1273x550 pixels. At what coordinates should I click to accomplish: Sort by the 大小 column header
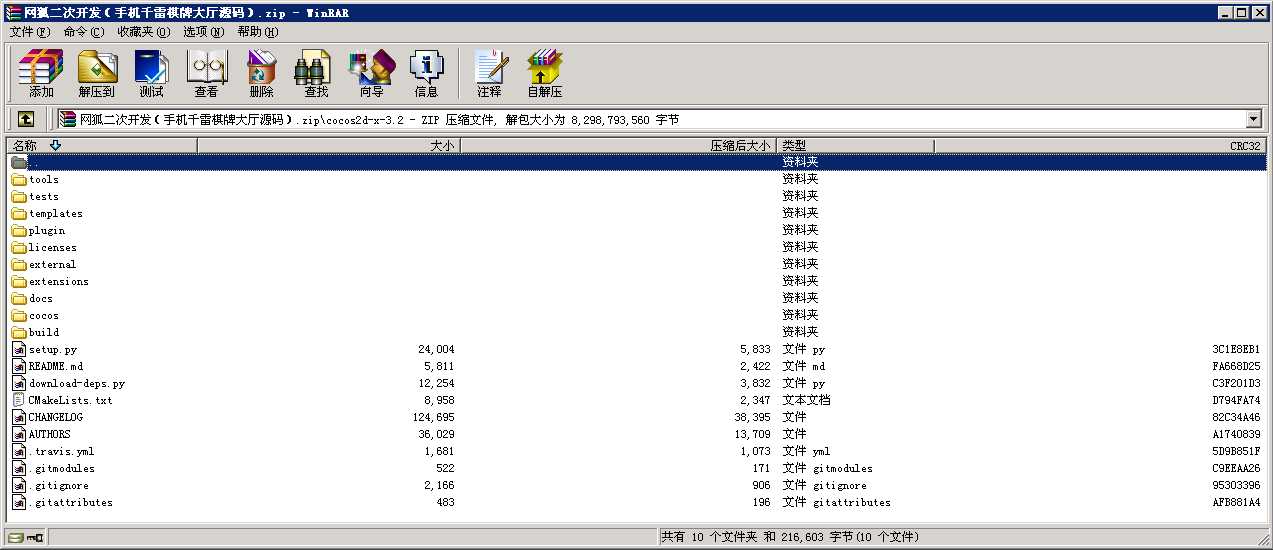328,146
